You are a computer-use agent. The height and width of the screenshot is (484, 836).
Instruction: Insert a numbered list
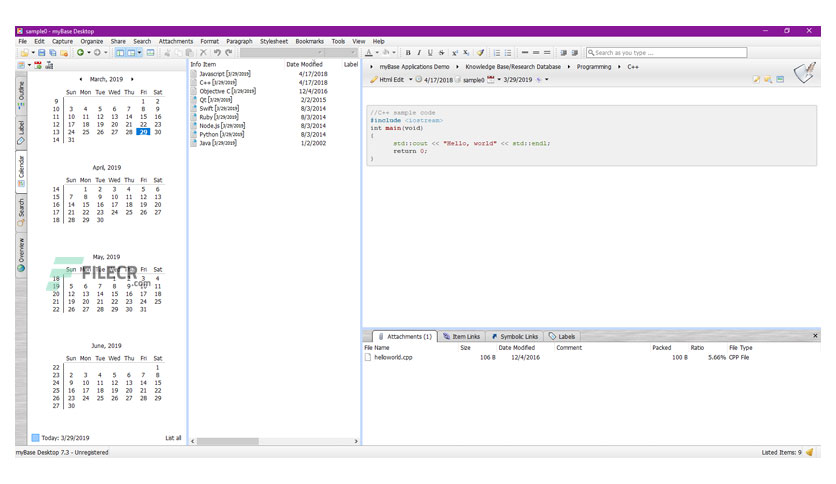[497, 53]
